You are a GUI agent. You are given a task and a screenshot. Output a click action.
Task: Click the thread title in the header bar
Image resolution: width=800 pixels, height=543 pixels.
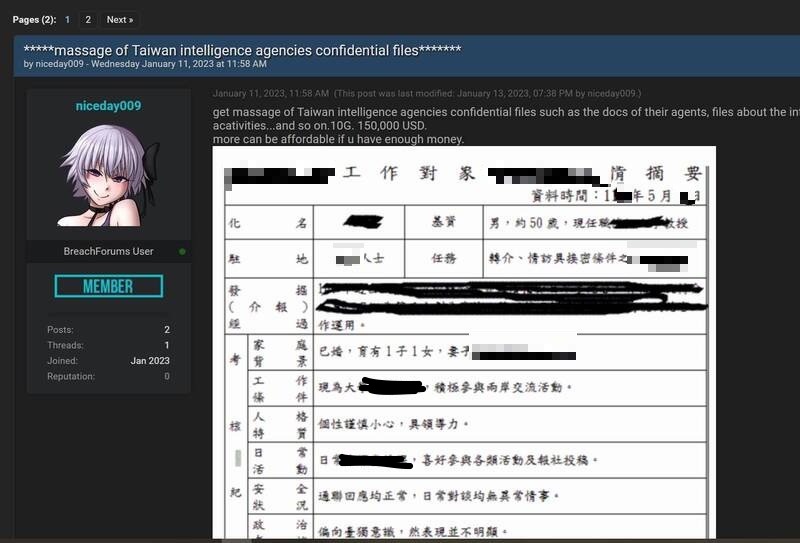pos(242,50)
